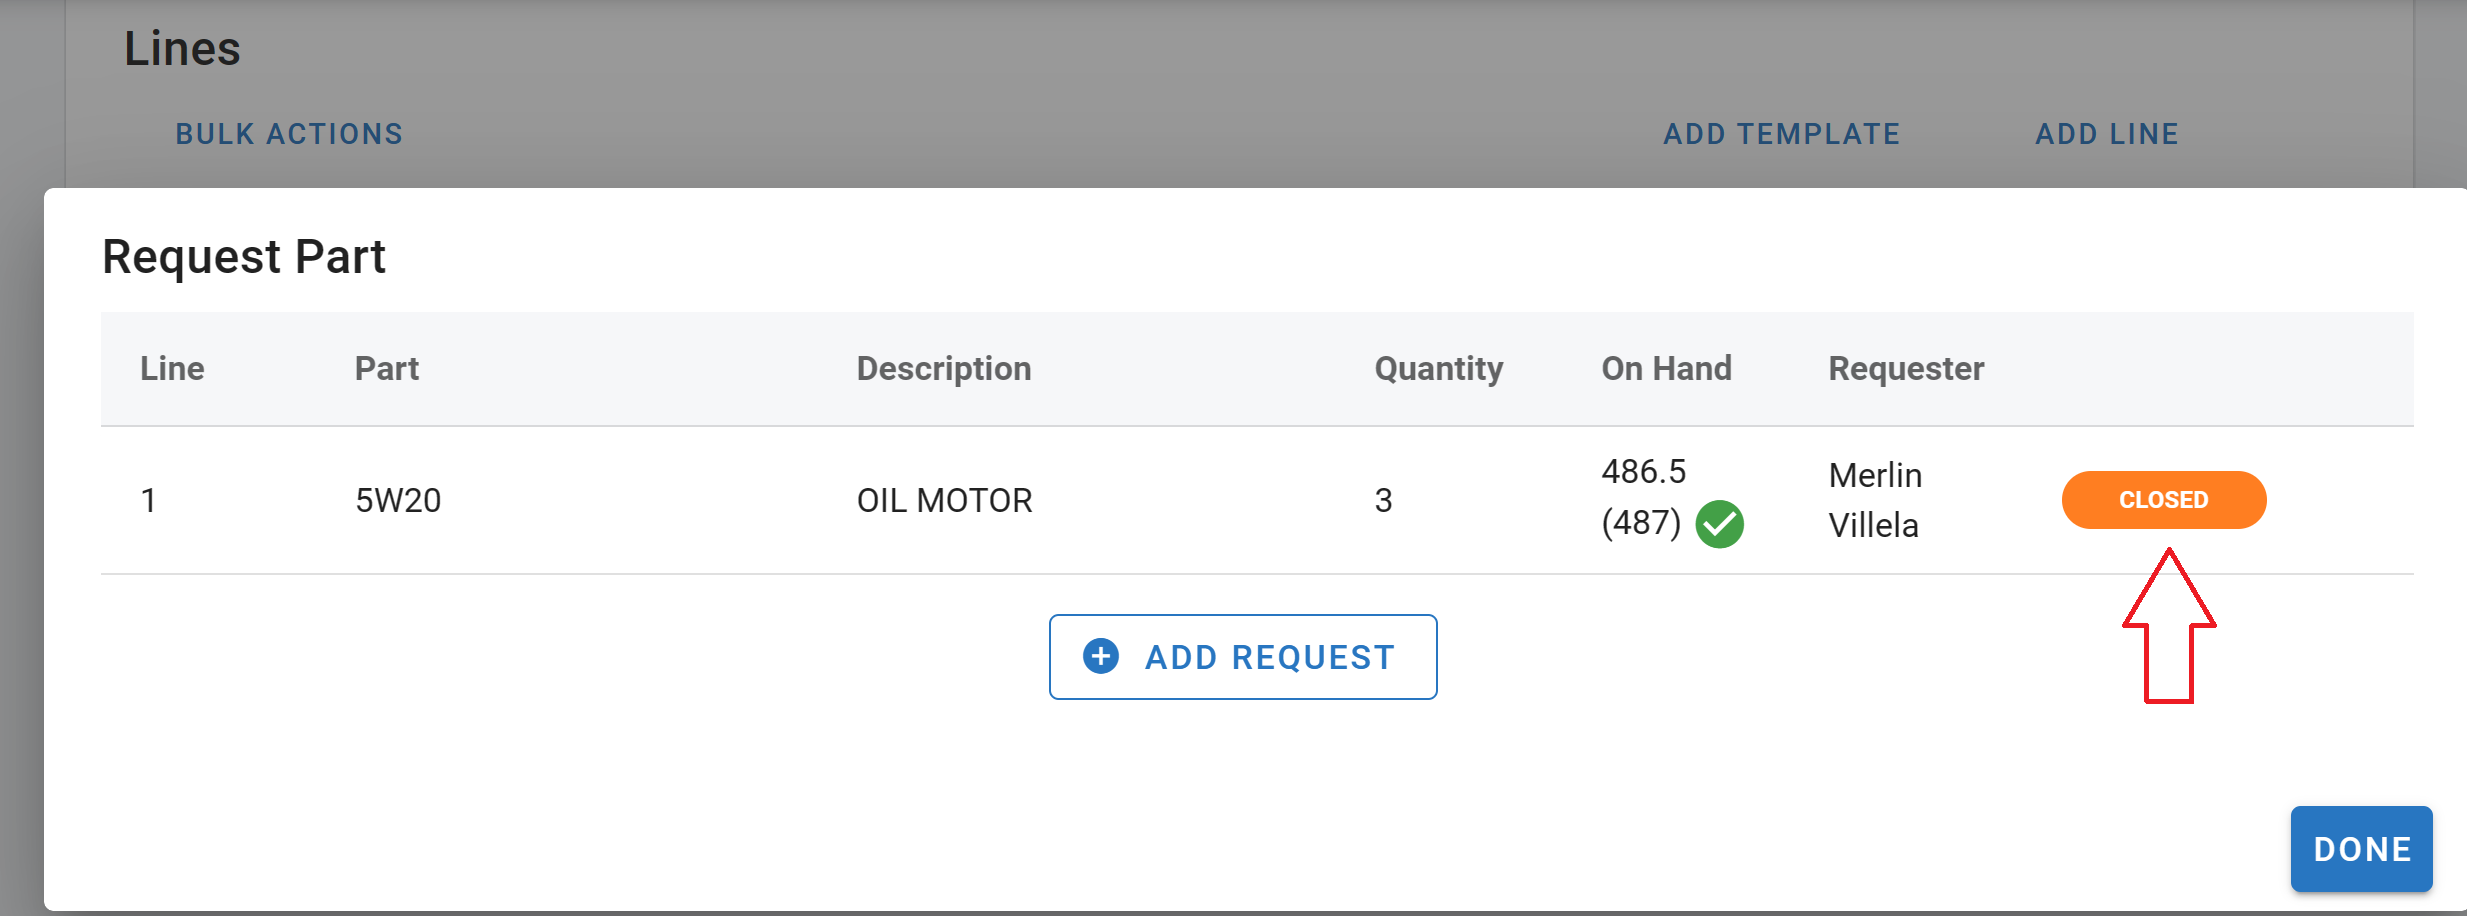Click the Quantity column header
Screen dimensions: 2467x916
pos(1438,369)
